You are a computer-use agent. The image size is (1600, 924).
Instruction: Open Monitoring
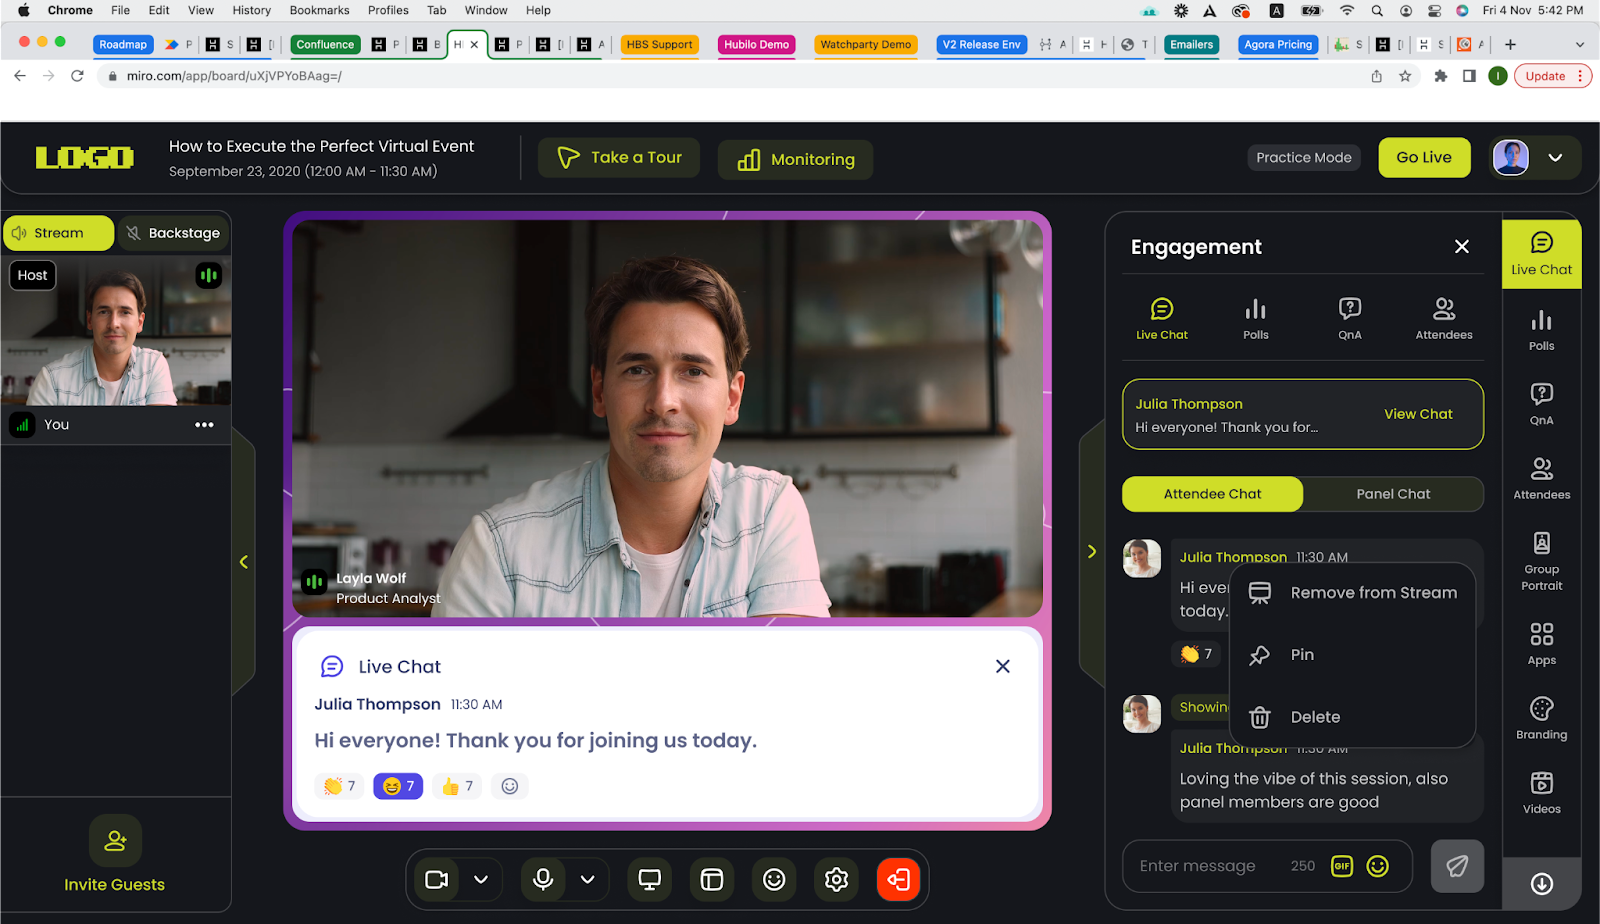795,159
